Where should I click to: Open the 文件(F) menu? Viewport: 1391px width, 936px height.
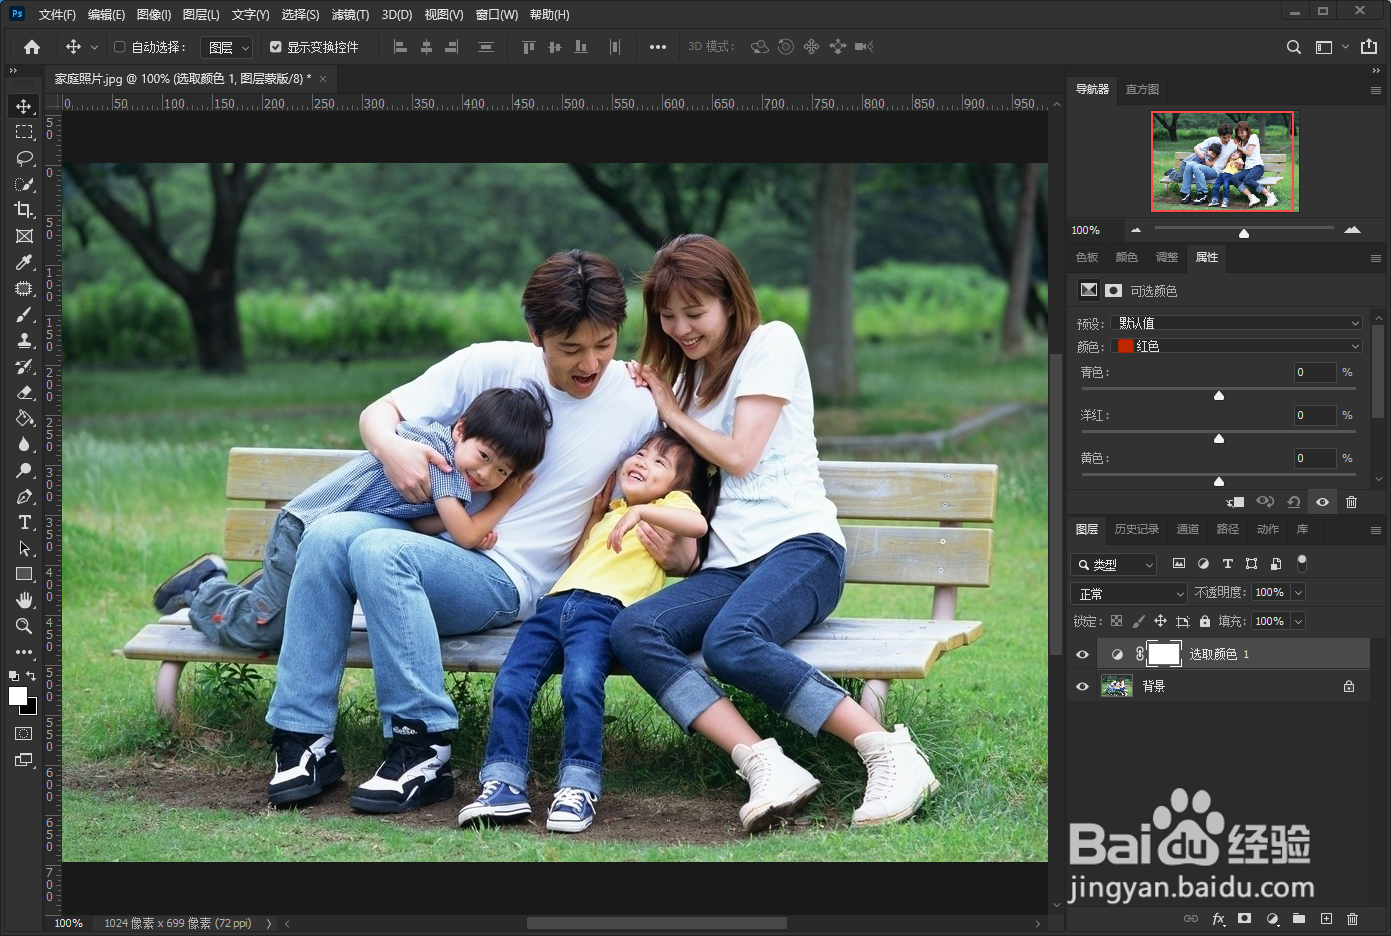[57, 15]
